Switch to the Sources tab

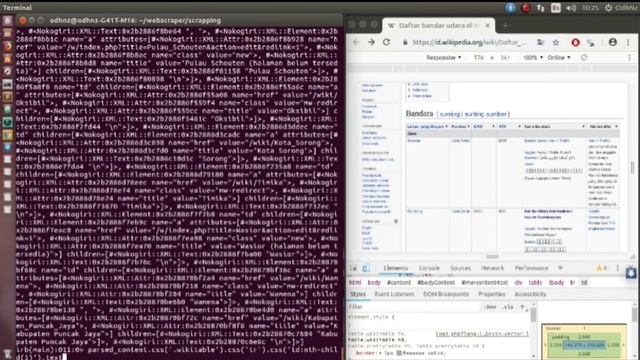pos(460,268)
